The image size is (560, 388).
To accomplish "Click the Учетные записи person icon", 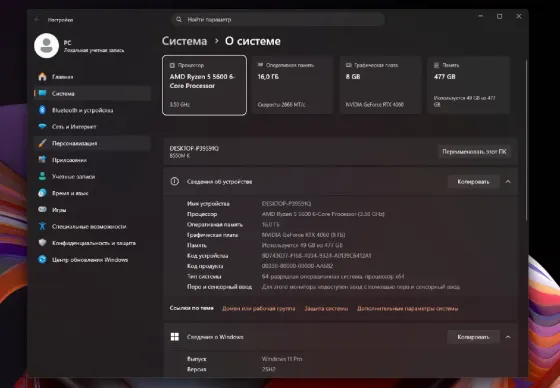I will [x=42, y=176].
